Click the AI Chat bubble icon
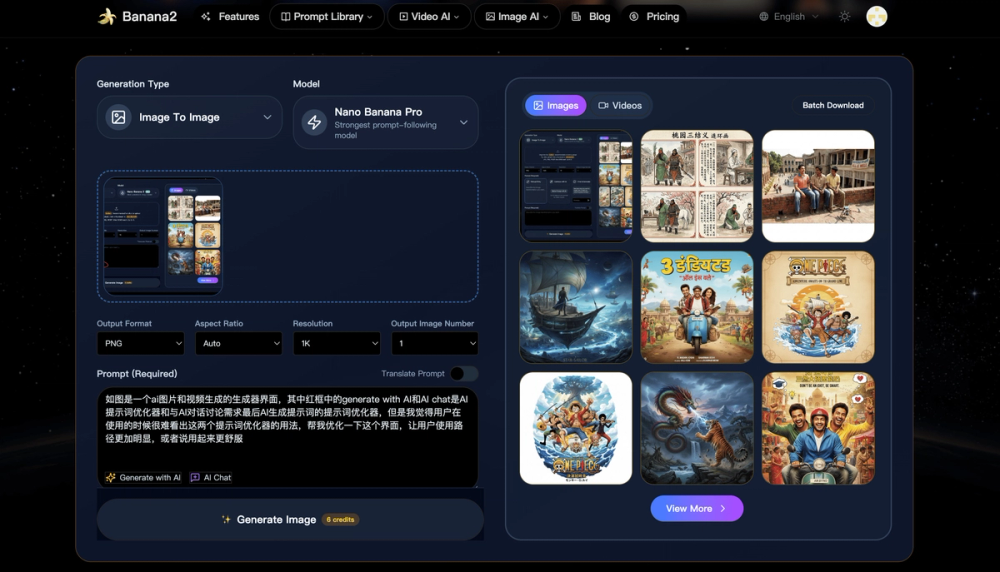1000x572 pixels. click(x=195, y=478)
